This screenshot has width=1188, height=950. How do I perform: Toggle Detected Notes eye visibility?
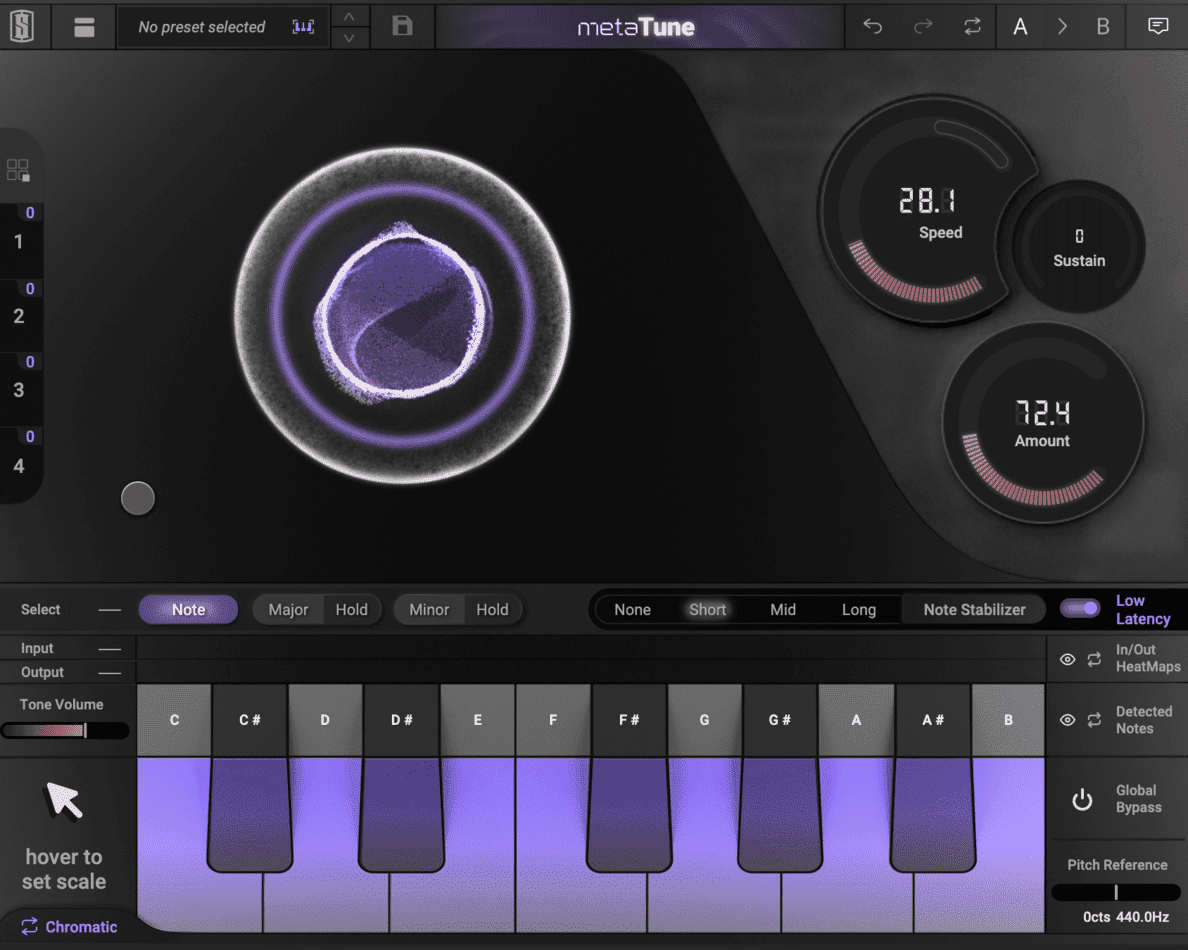click(1068, 720)
